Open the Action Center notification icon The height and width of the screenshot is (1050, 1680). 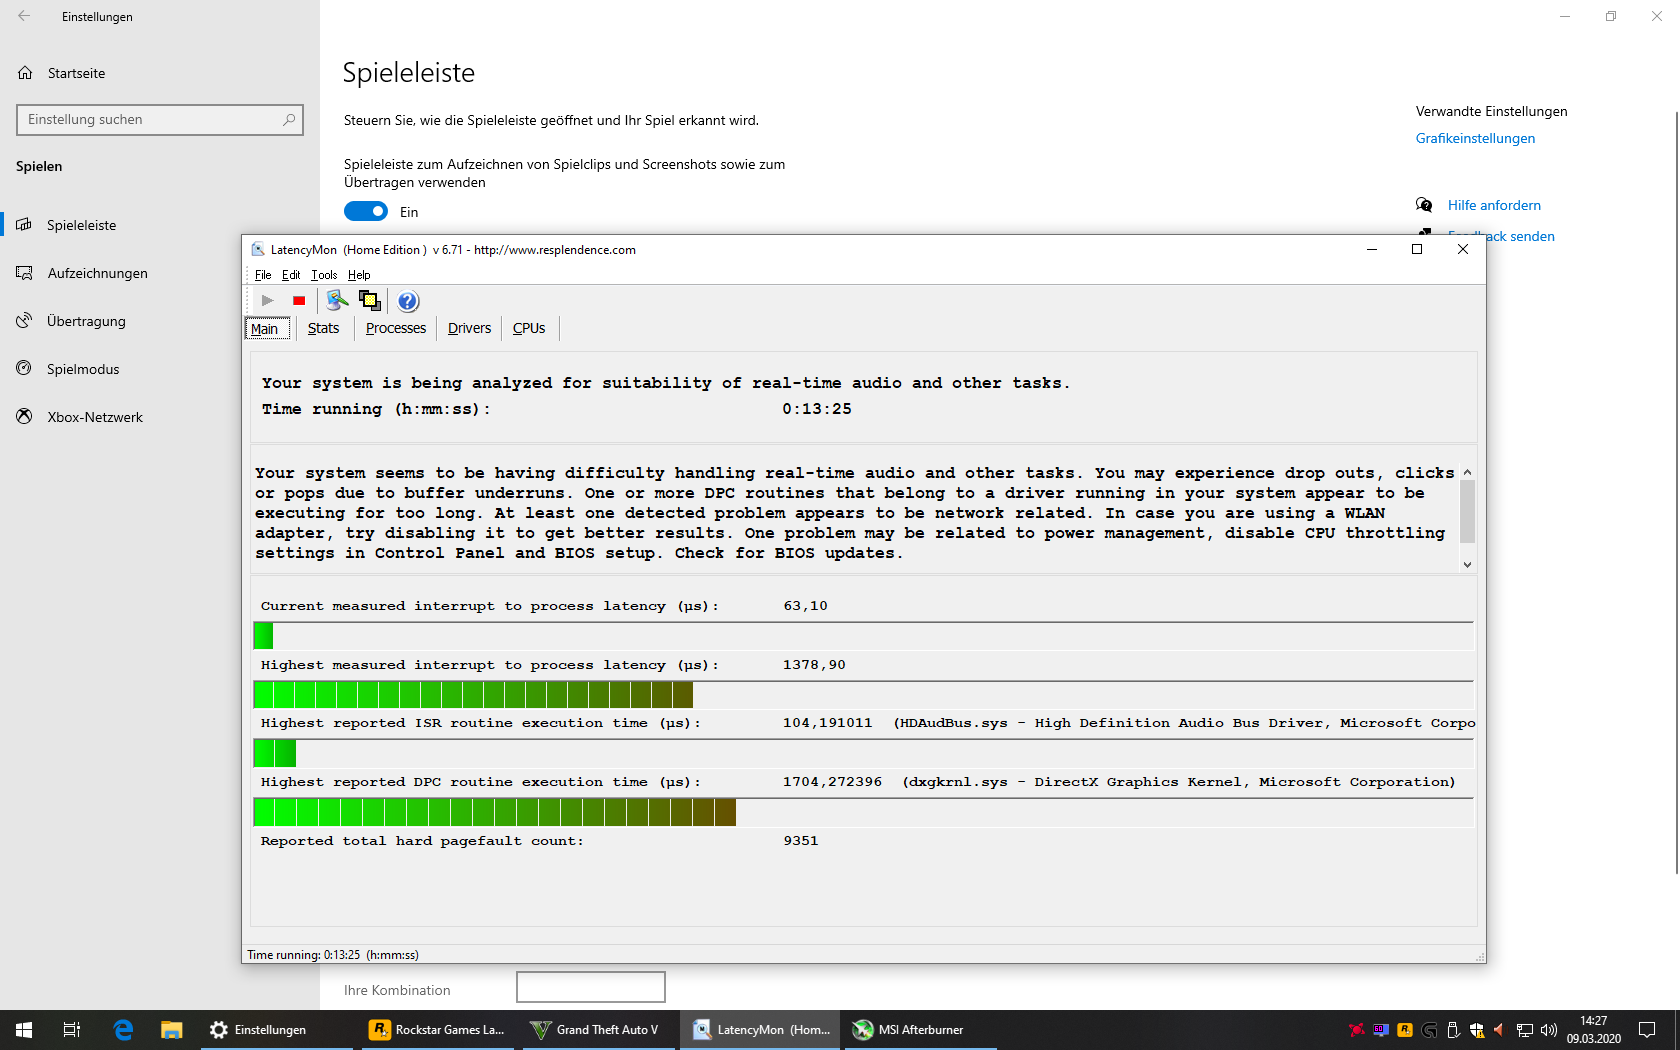(x=1646, y=1030)
